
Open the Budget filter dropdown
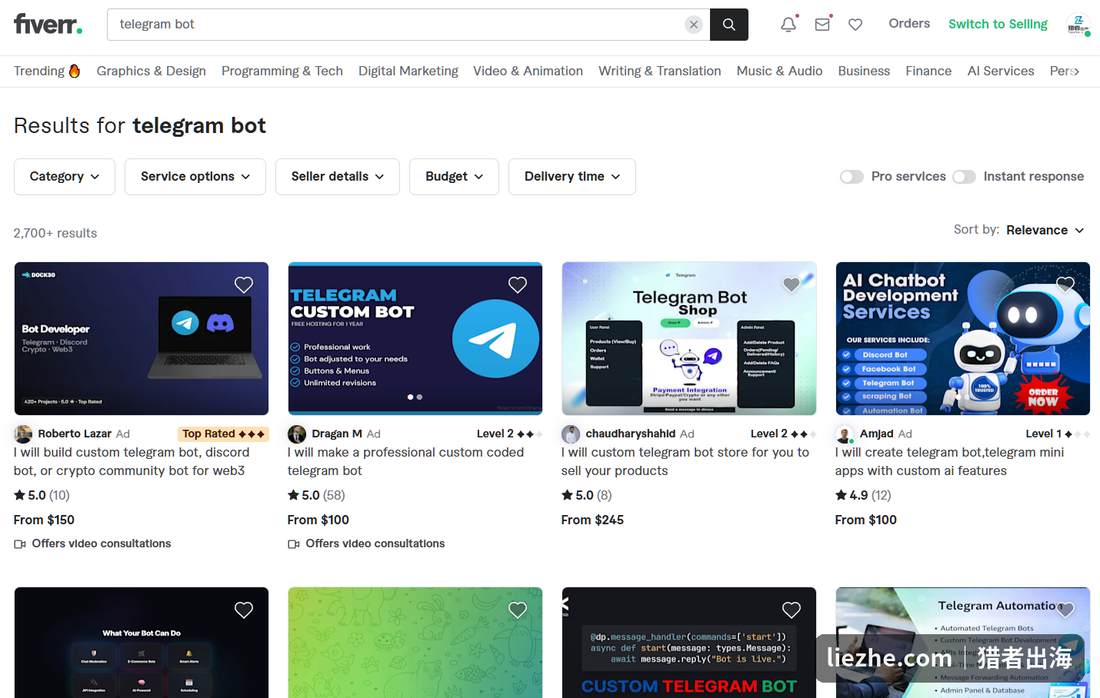point(454,177)
